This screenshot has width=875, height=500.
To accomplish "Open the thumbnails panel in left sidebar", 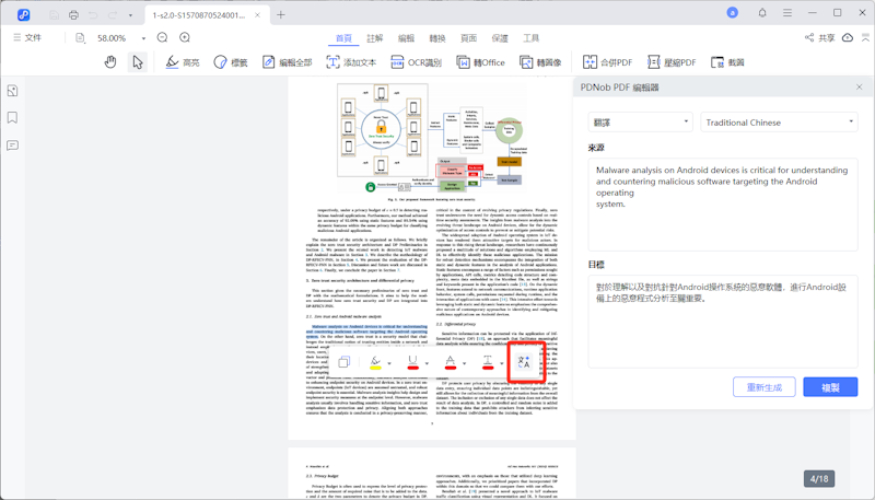I will pos(12,90).
